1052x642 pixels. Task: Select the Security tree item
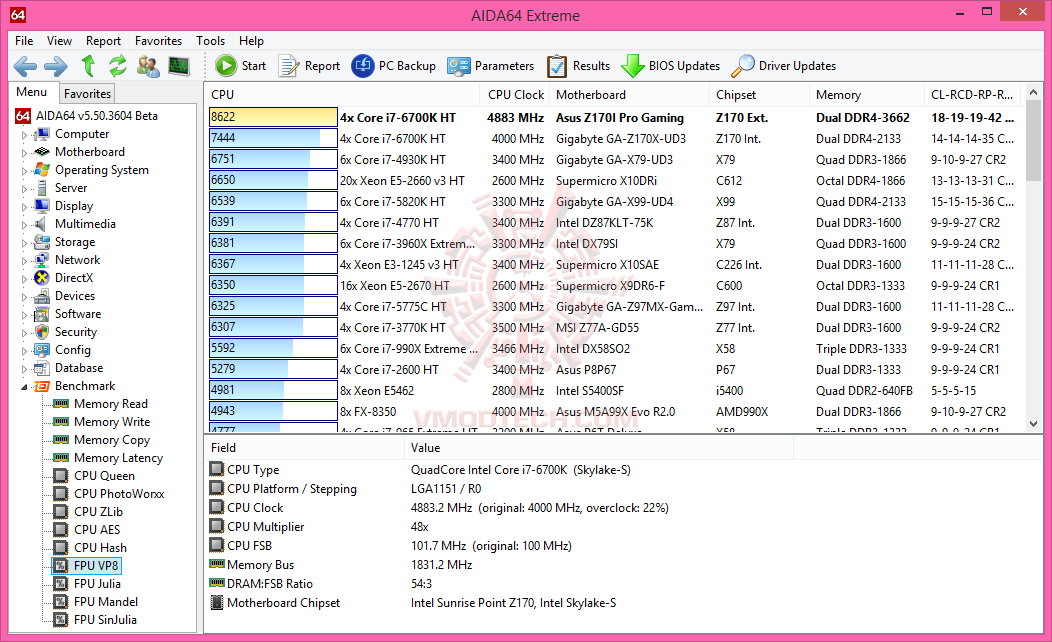pyautogui.click(x=76, y=332)
